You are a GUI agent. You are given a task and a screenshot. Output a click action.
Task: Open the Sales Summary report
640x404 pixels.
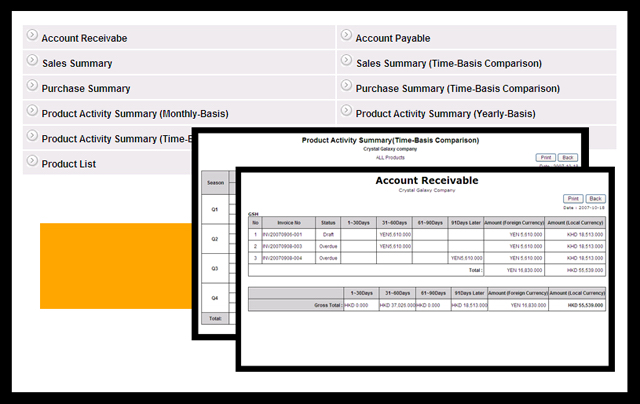[77, 64]
